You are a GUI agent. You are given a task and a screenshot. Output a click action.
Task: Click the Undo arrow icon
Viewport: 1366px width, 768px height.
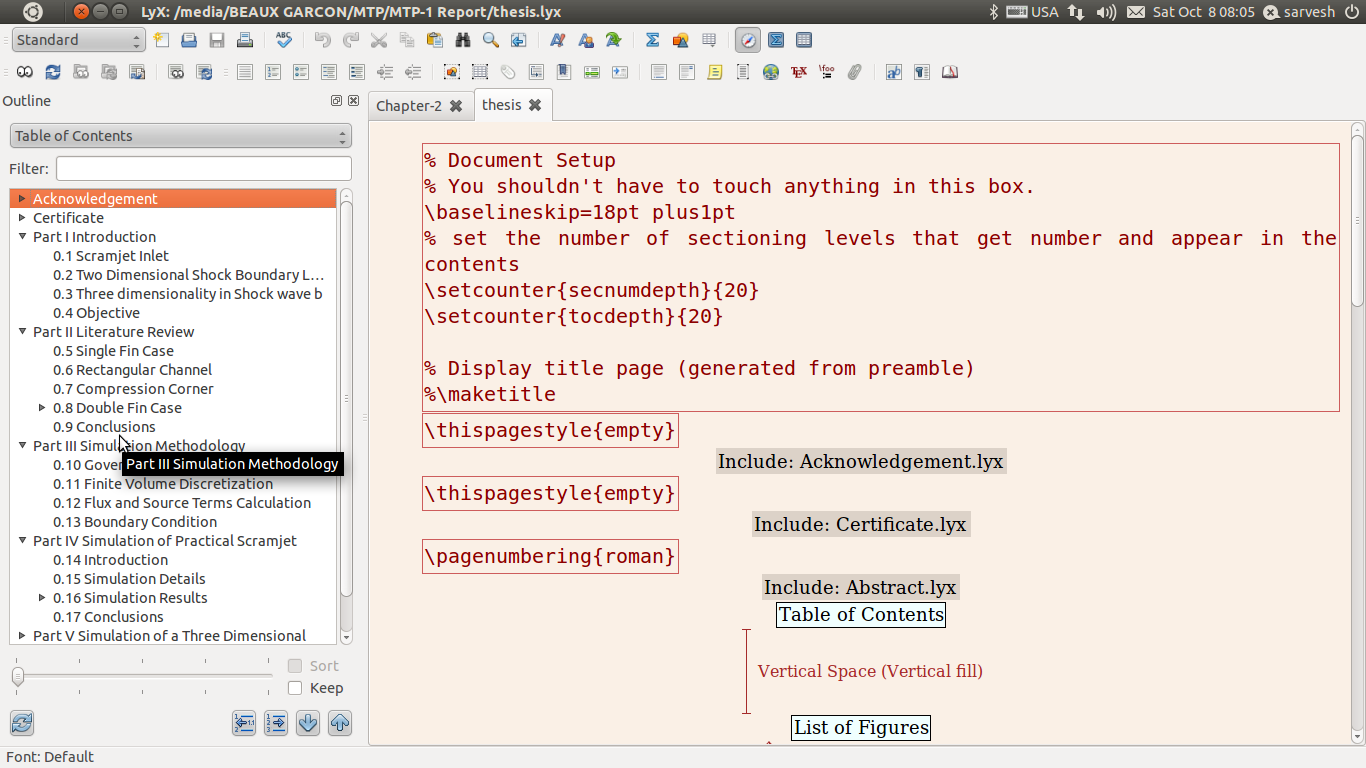click(x=322, y=40)
